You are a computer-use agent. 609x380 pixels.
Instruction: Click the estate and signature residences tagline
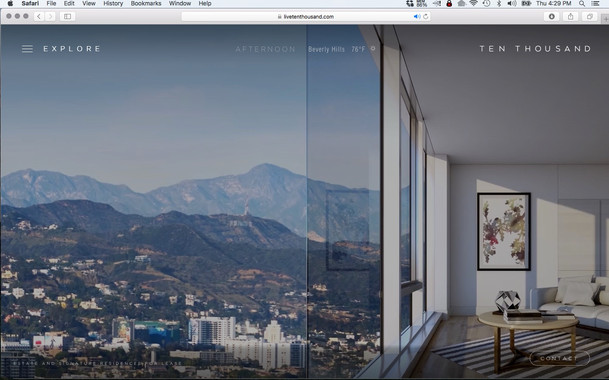pos(97,363)
